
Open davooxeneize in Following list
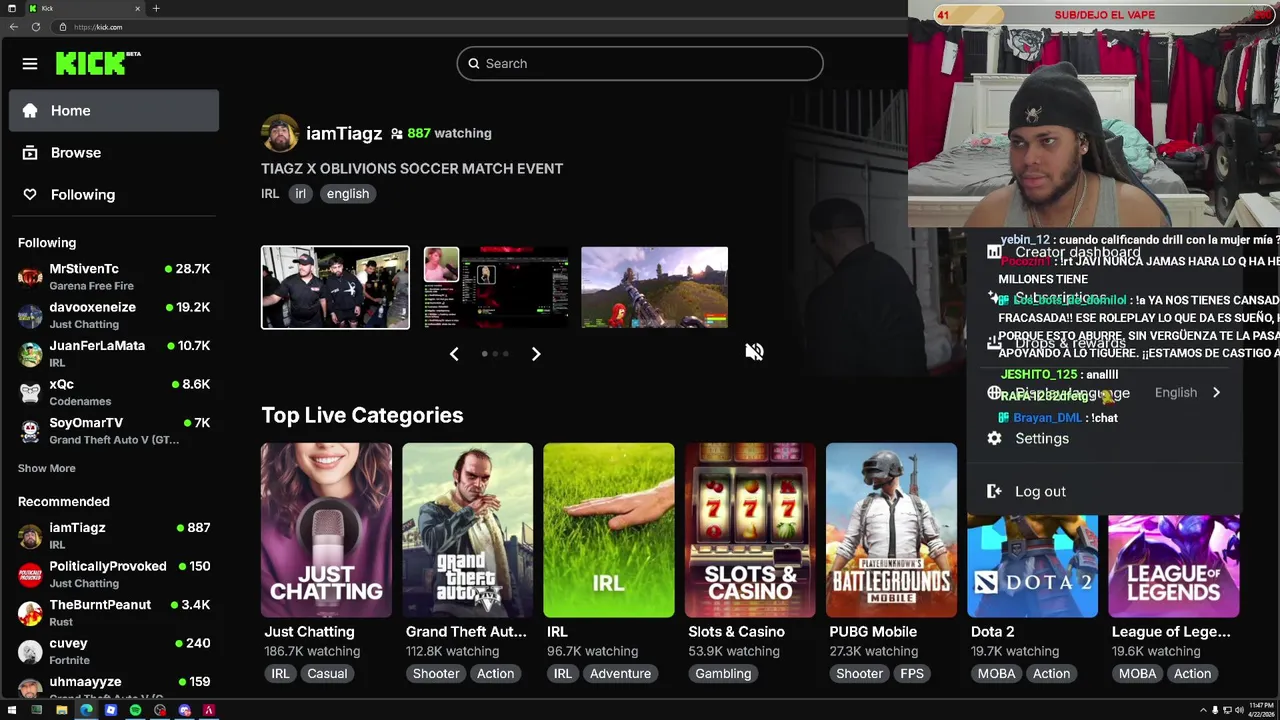(x=114, y=315)
